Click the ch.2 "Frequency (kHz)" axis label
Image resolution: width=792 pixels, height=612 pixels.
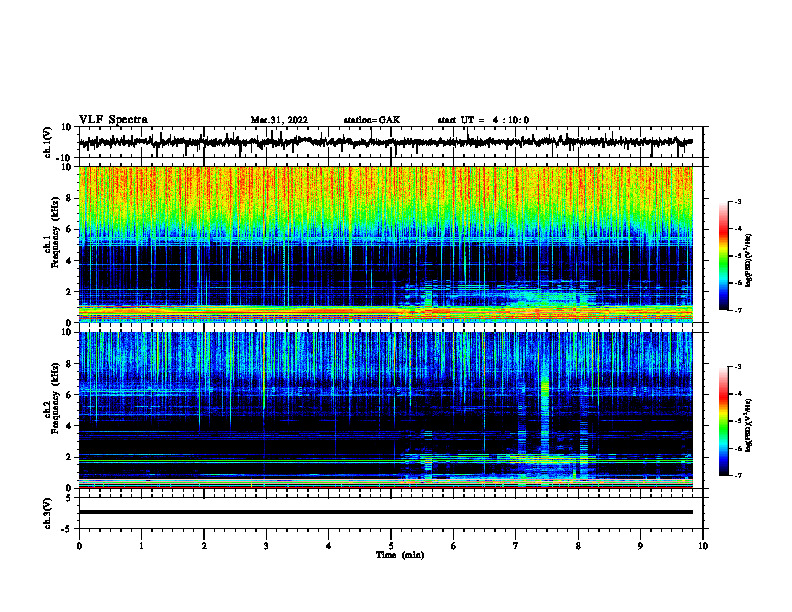coord(55,398)
